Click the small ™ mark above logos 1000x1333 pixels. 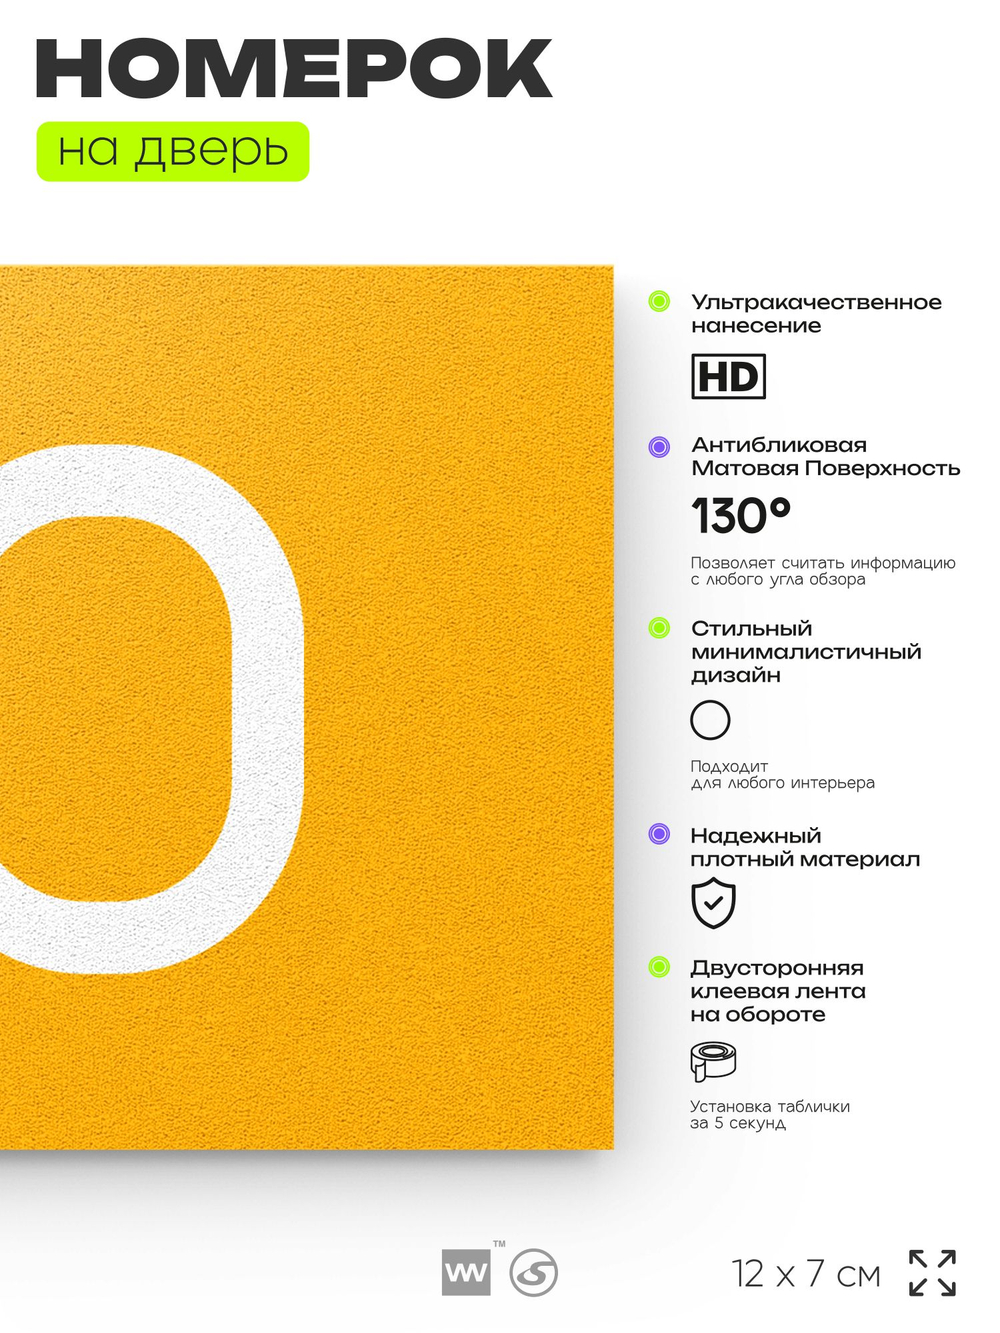coord(499,1244)
